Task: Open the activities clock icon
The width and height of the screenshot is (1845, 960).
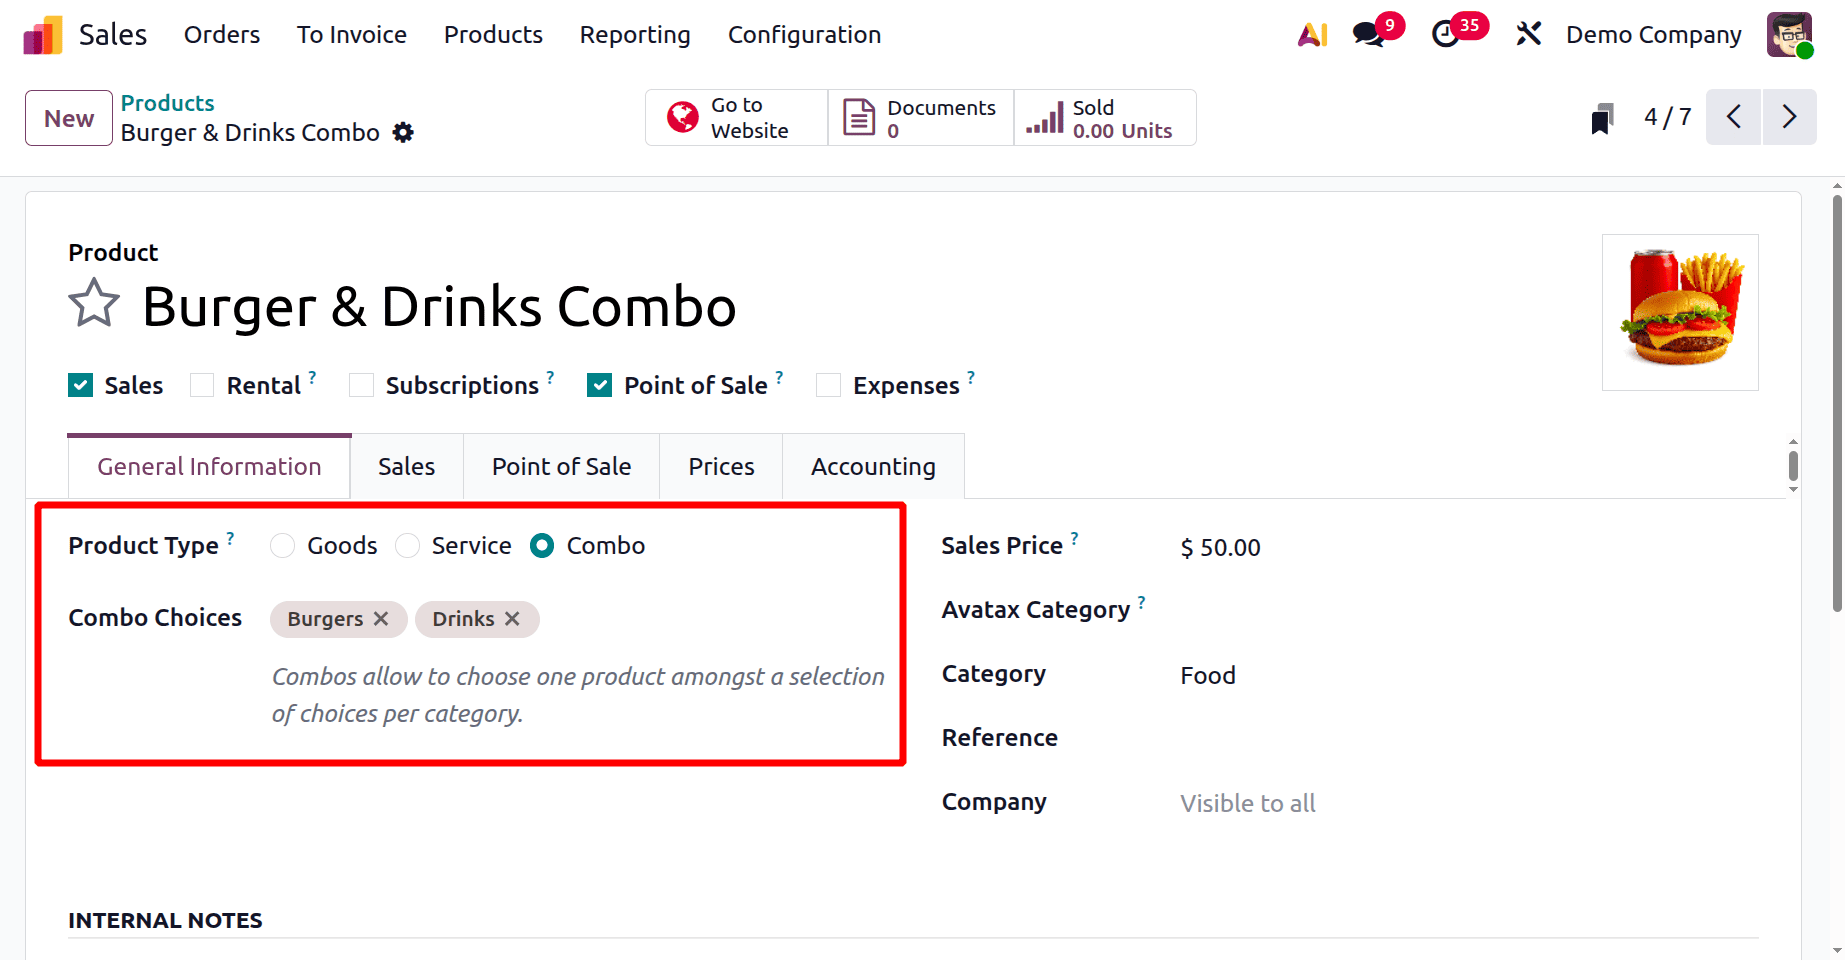Action: click(x=1447, y=34)
